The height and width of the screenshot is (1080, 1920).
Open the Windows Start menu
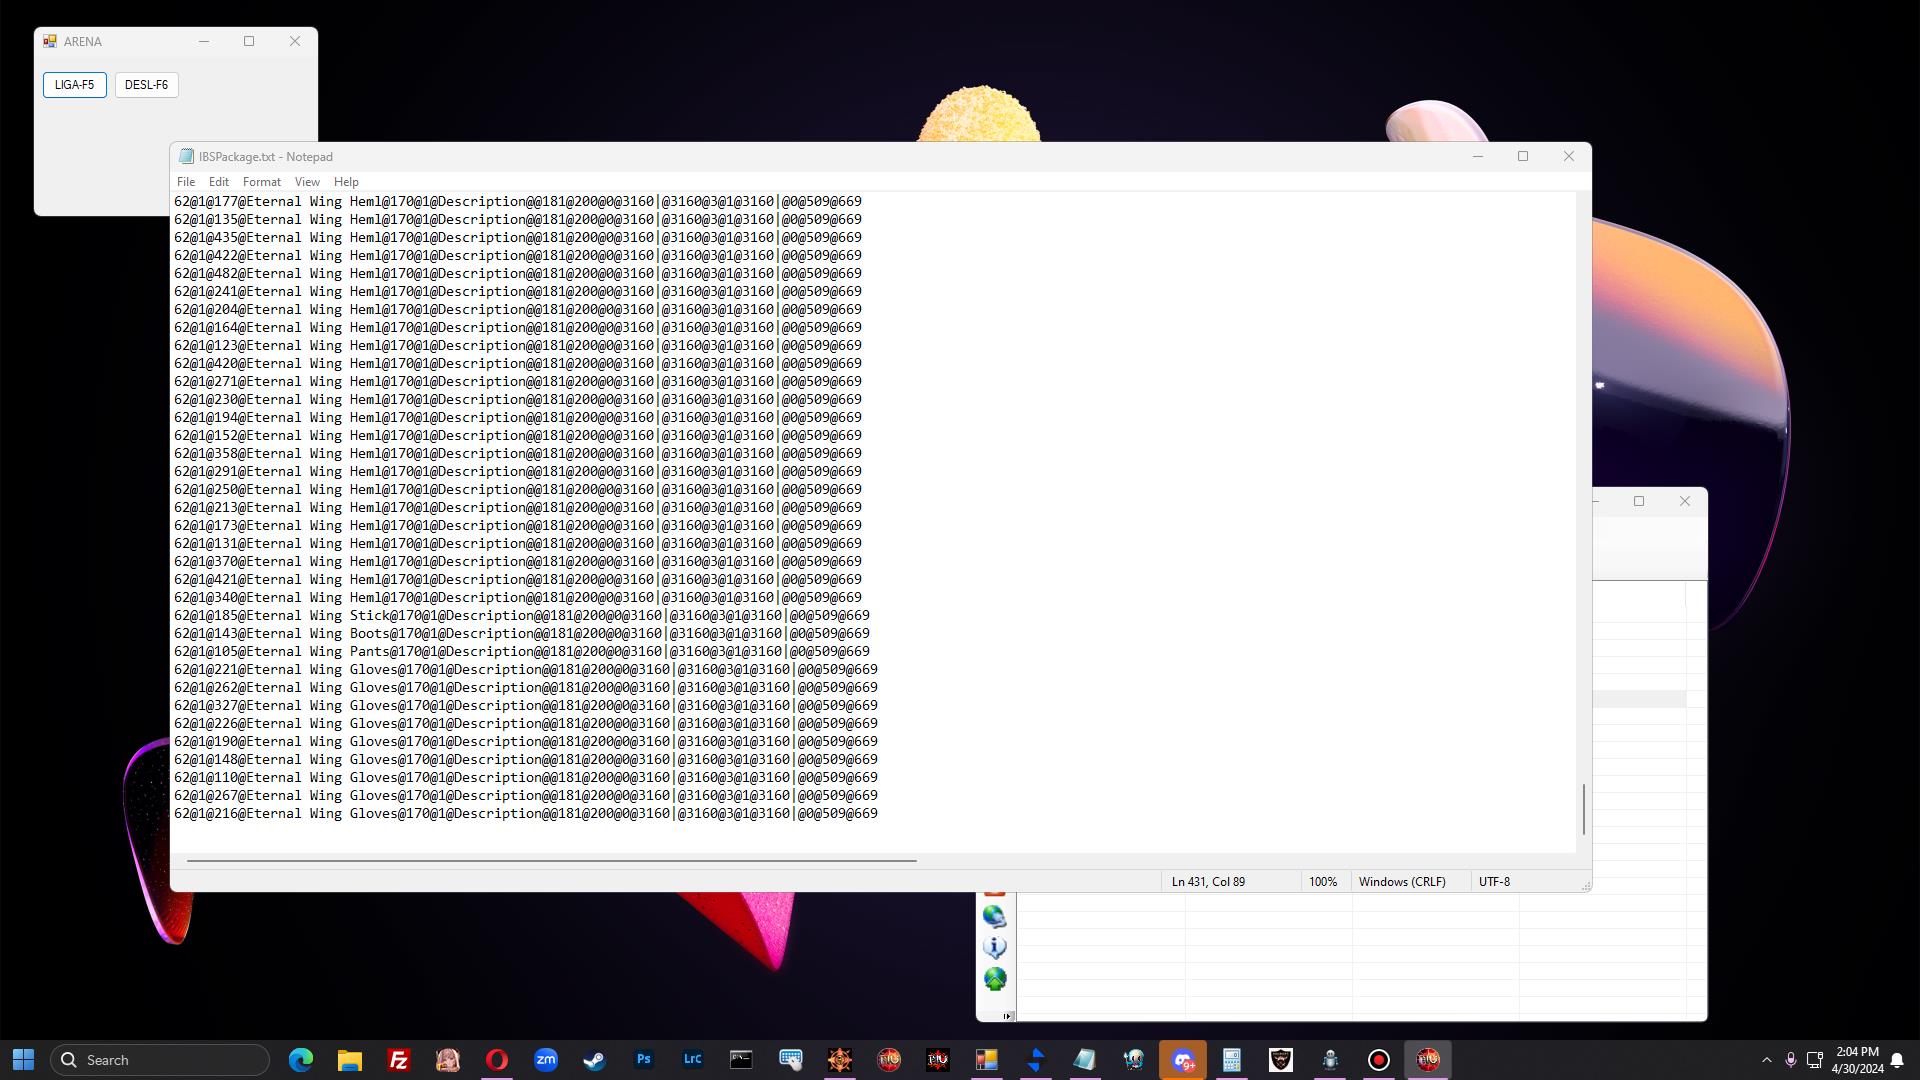point(24,1060)
